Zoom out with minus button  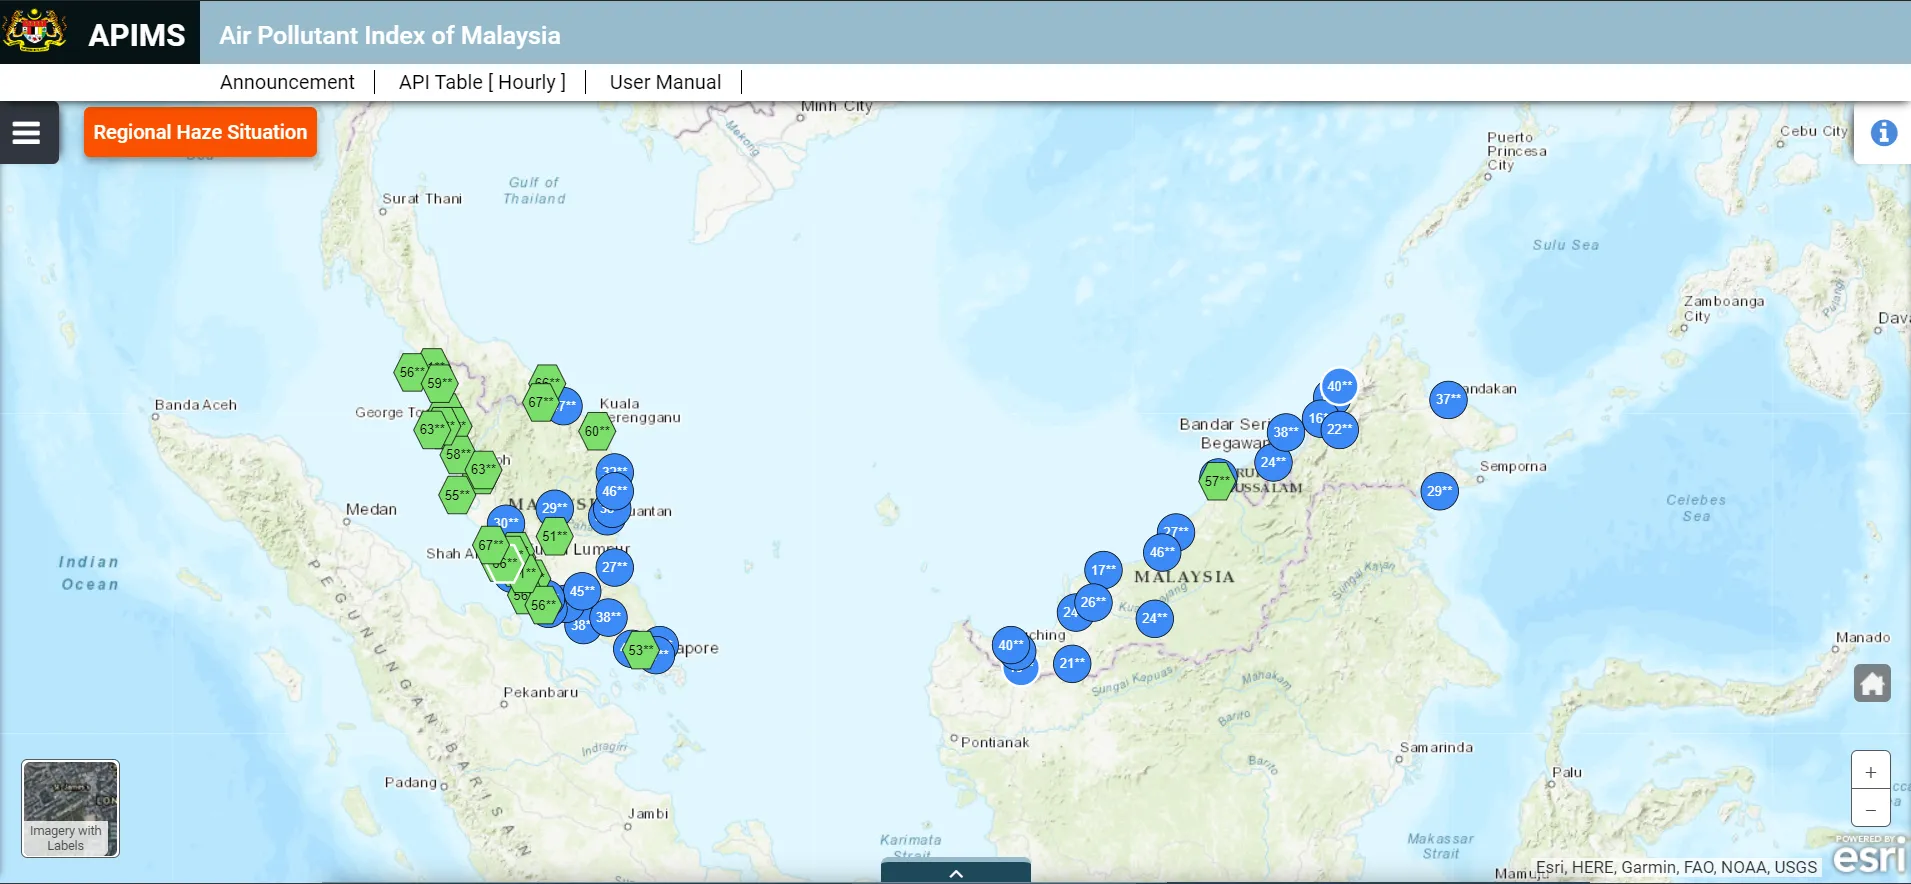tap(1870, 809)
